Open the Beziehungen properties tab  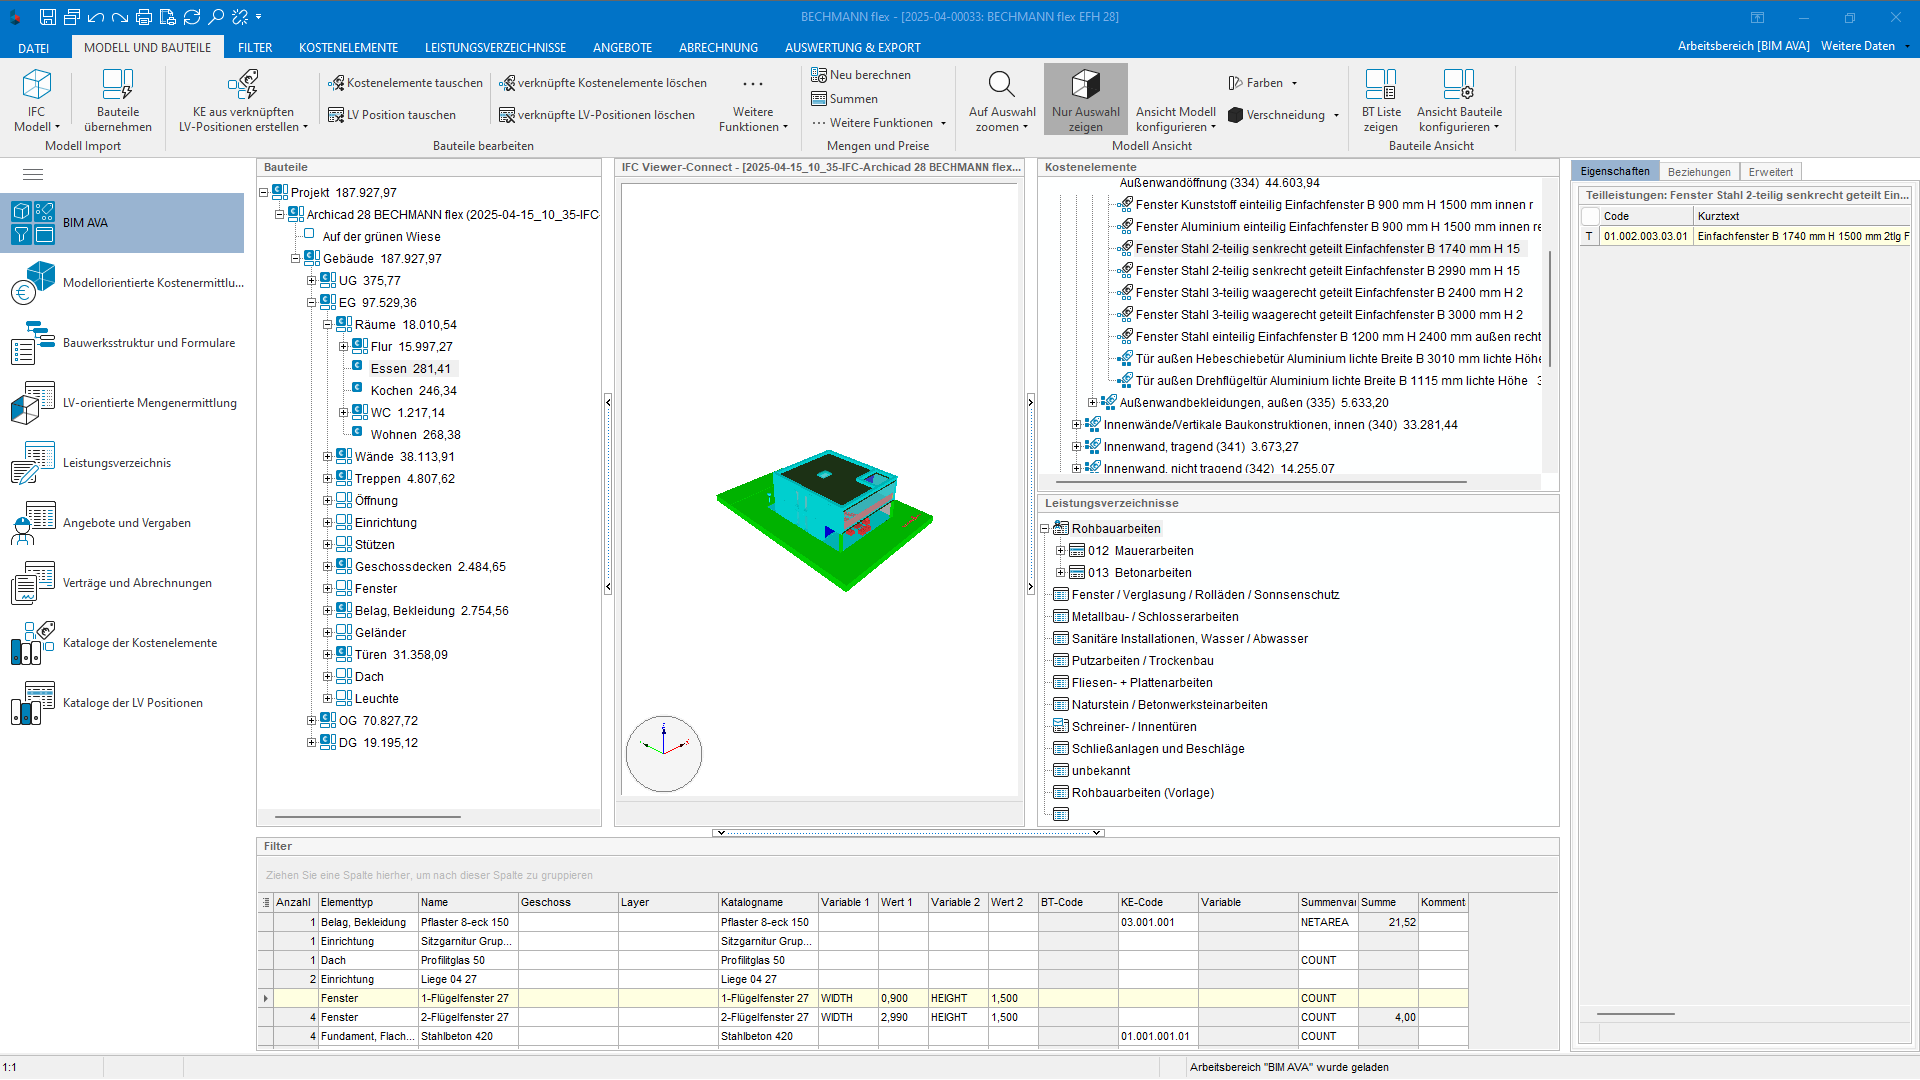1698,172
